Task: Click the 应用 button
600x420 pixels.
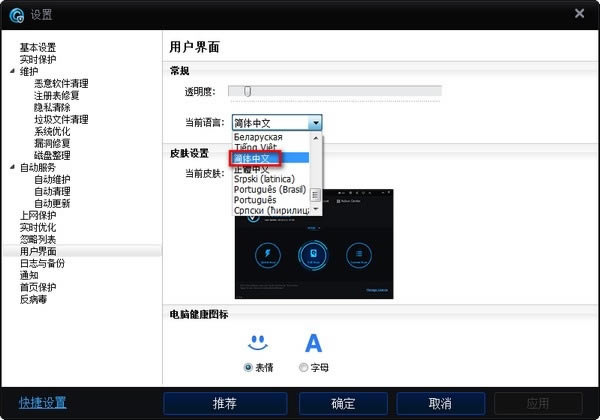Action: [x=538, y=403]
